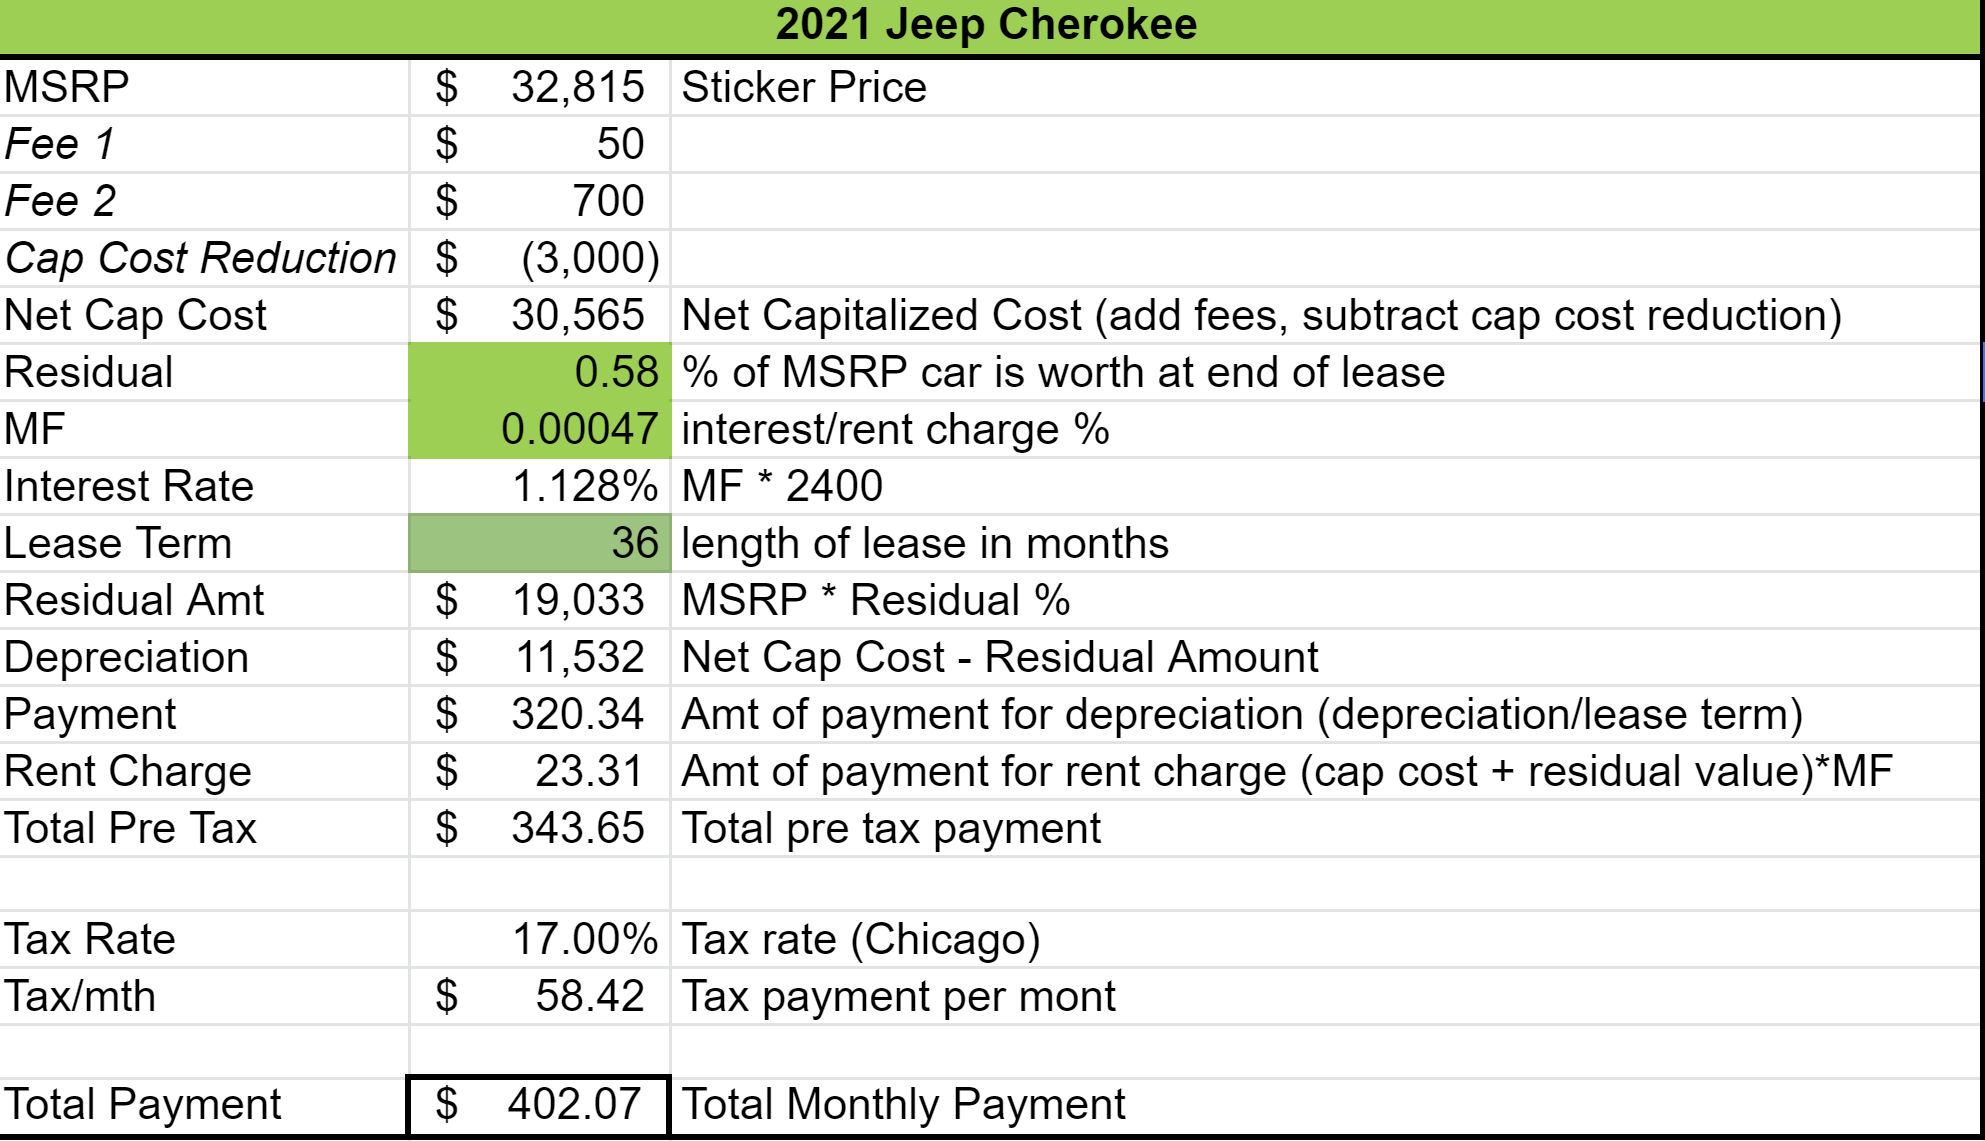Select the Total Monthly Payment description
Screen dimensions: 1985x1141
pos(1325,1105)
